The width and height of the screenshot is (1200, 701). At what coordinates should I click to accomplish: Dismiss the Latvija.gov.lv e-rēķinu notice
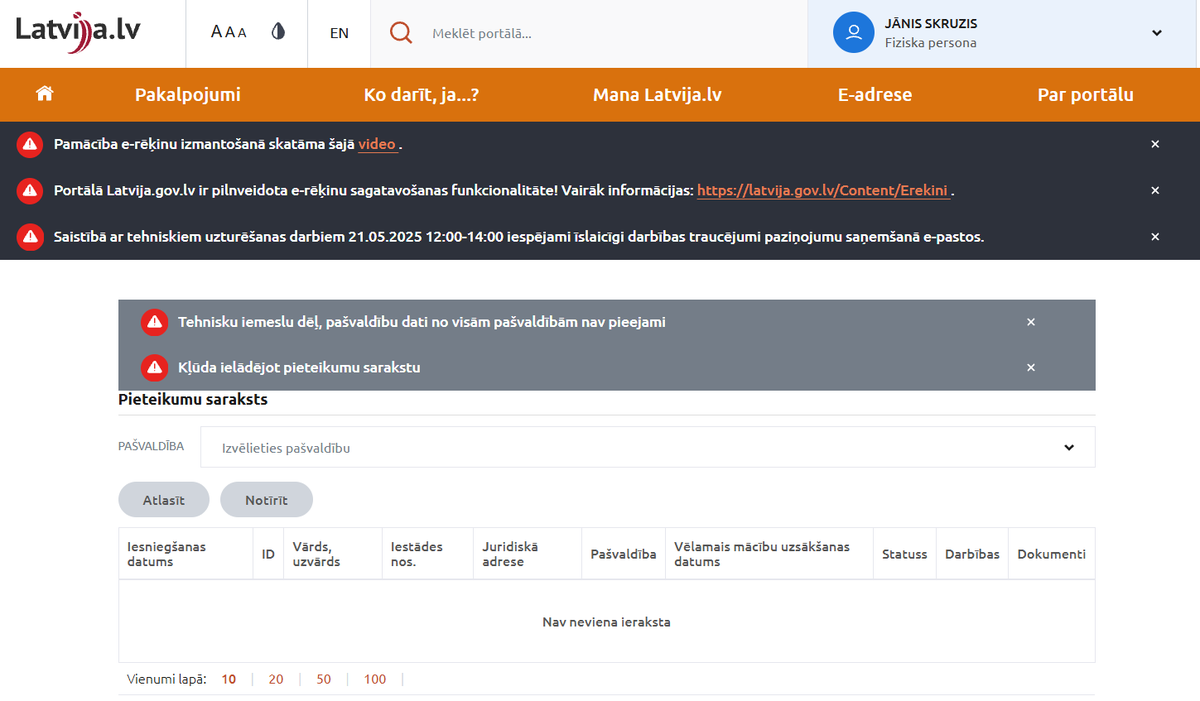[x=1155, y=190]
